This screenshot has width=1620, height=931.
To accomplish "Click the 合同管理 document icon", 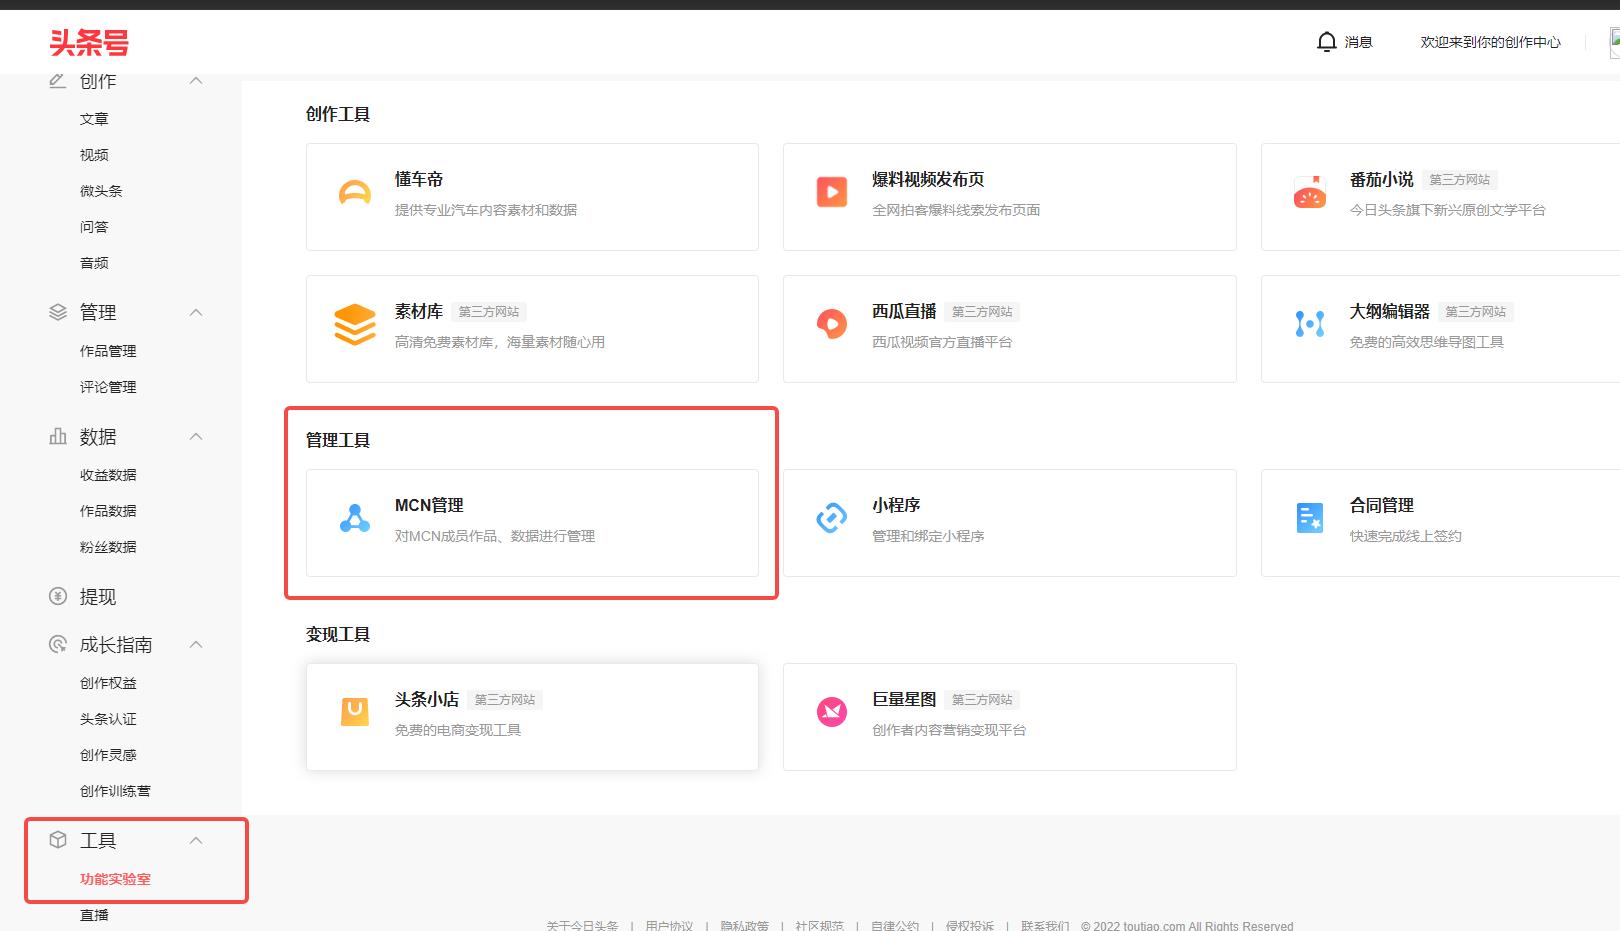I will click(1309, 518).
